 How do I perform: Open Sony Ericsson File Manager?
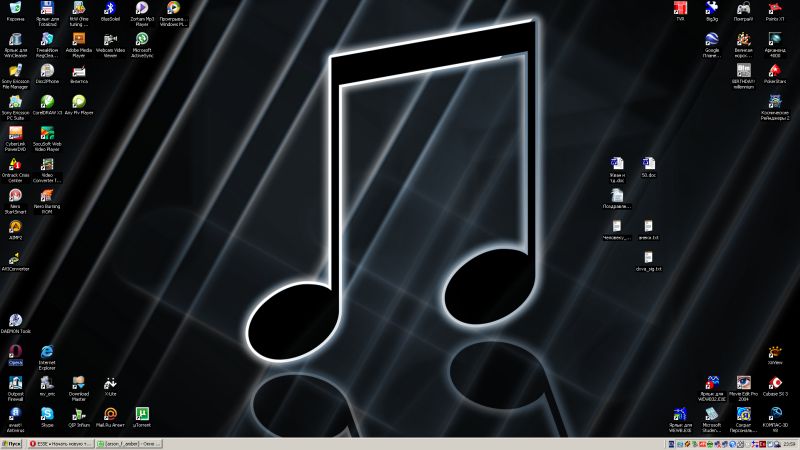pyautogui.click(x=15, y=77)
